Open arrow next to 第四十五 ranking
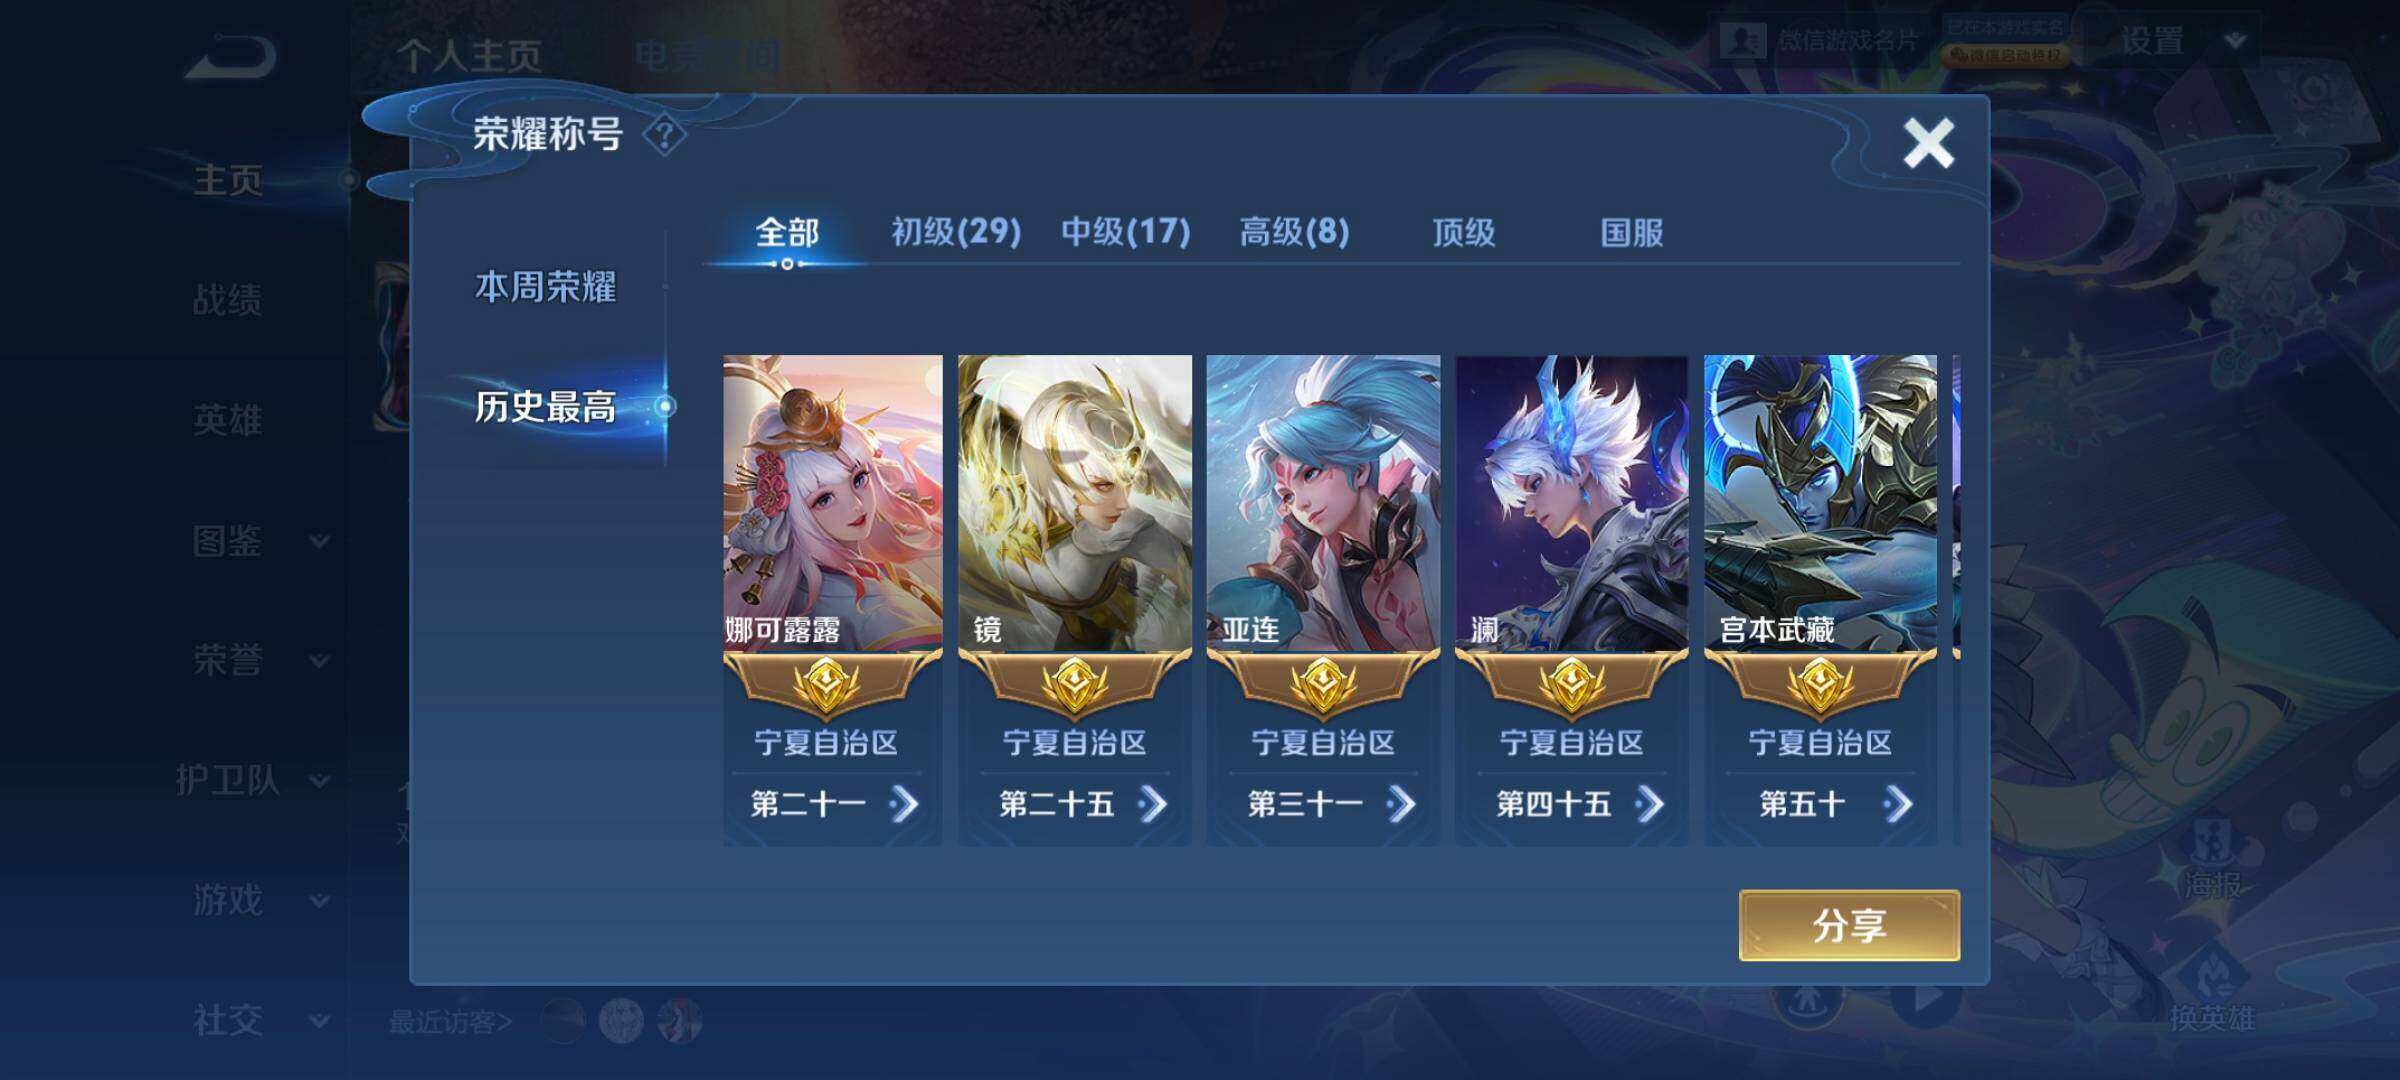Screen dimensions: 2400x1080 [x=1649, y=803]
